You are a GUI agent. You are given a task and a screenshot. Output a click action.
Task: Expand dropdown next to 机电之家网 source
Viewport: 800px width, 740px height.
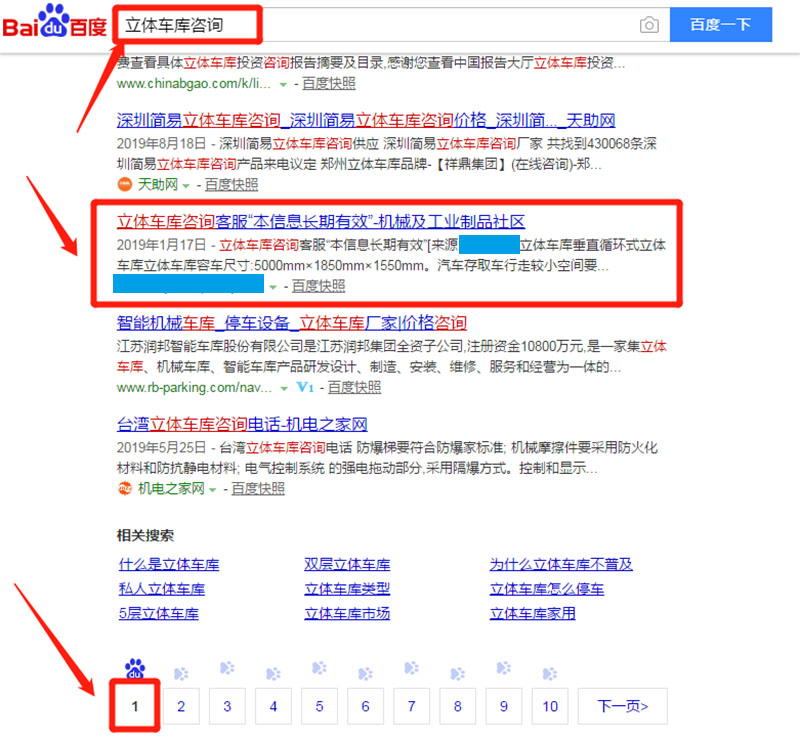(x=212, y=490)
